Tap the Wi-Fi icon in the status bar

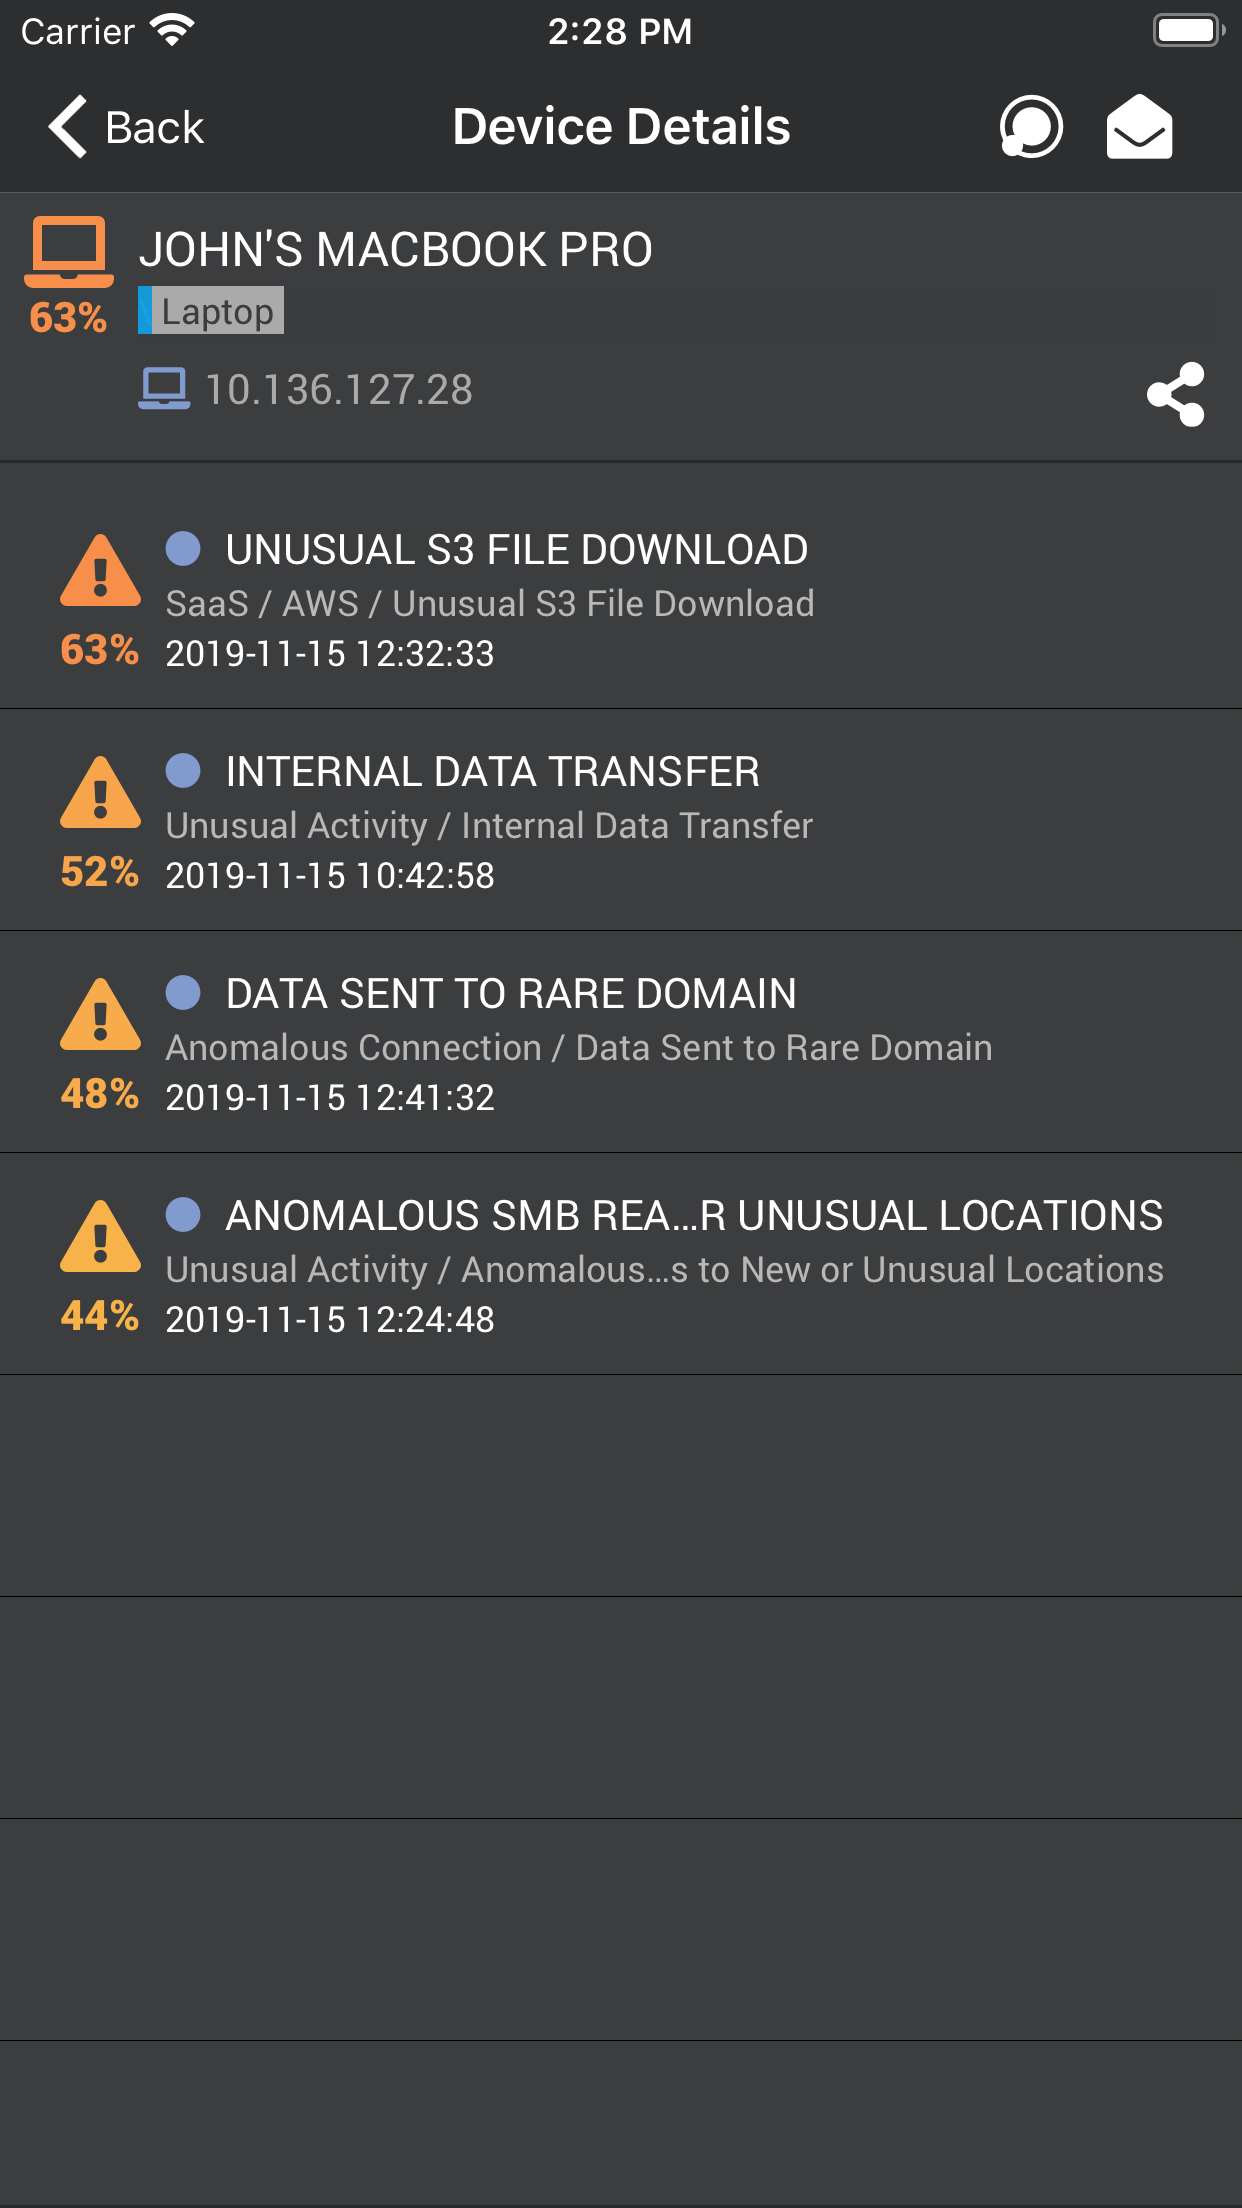[x=171, y=29]
